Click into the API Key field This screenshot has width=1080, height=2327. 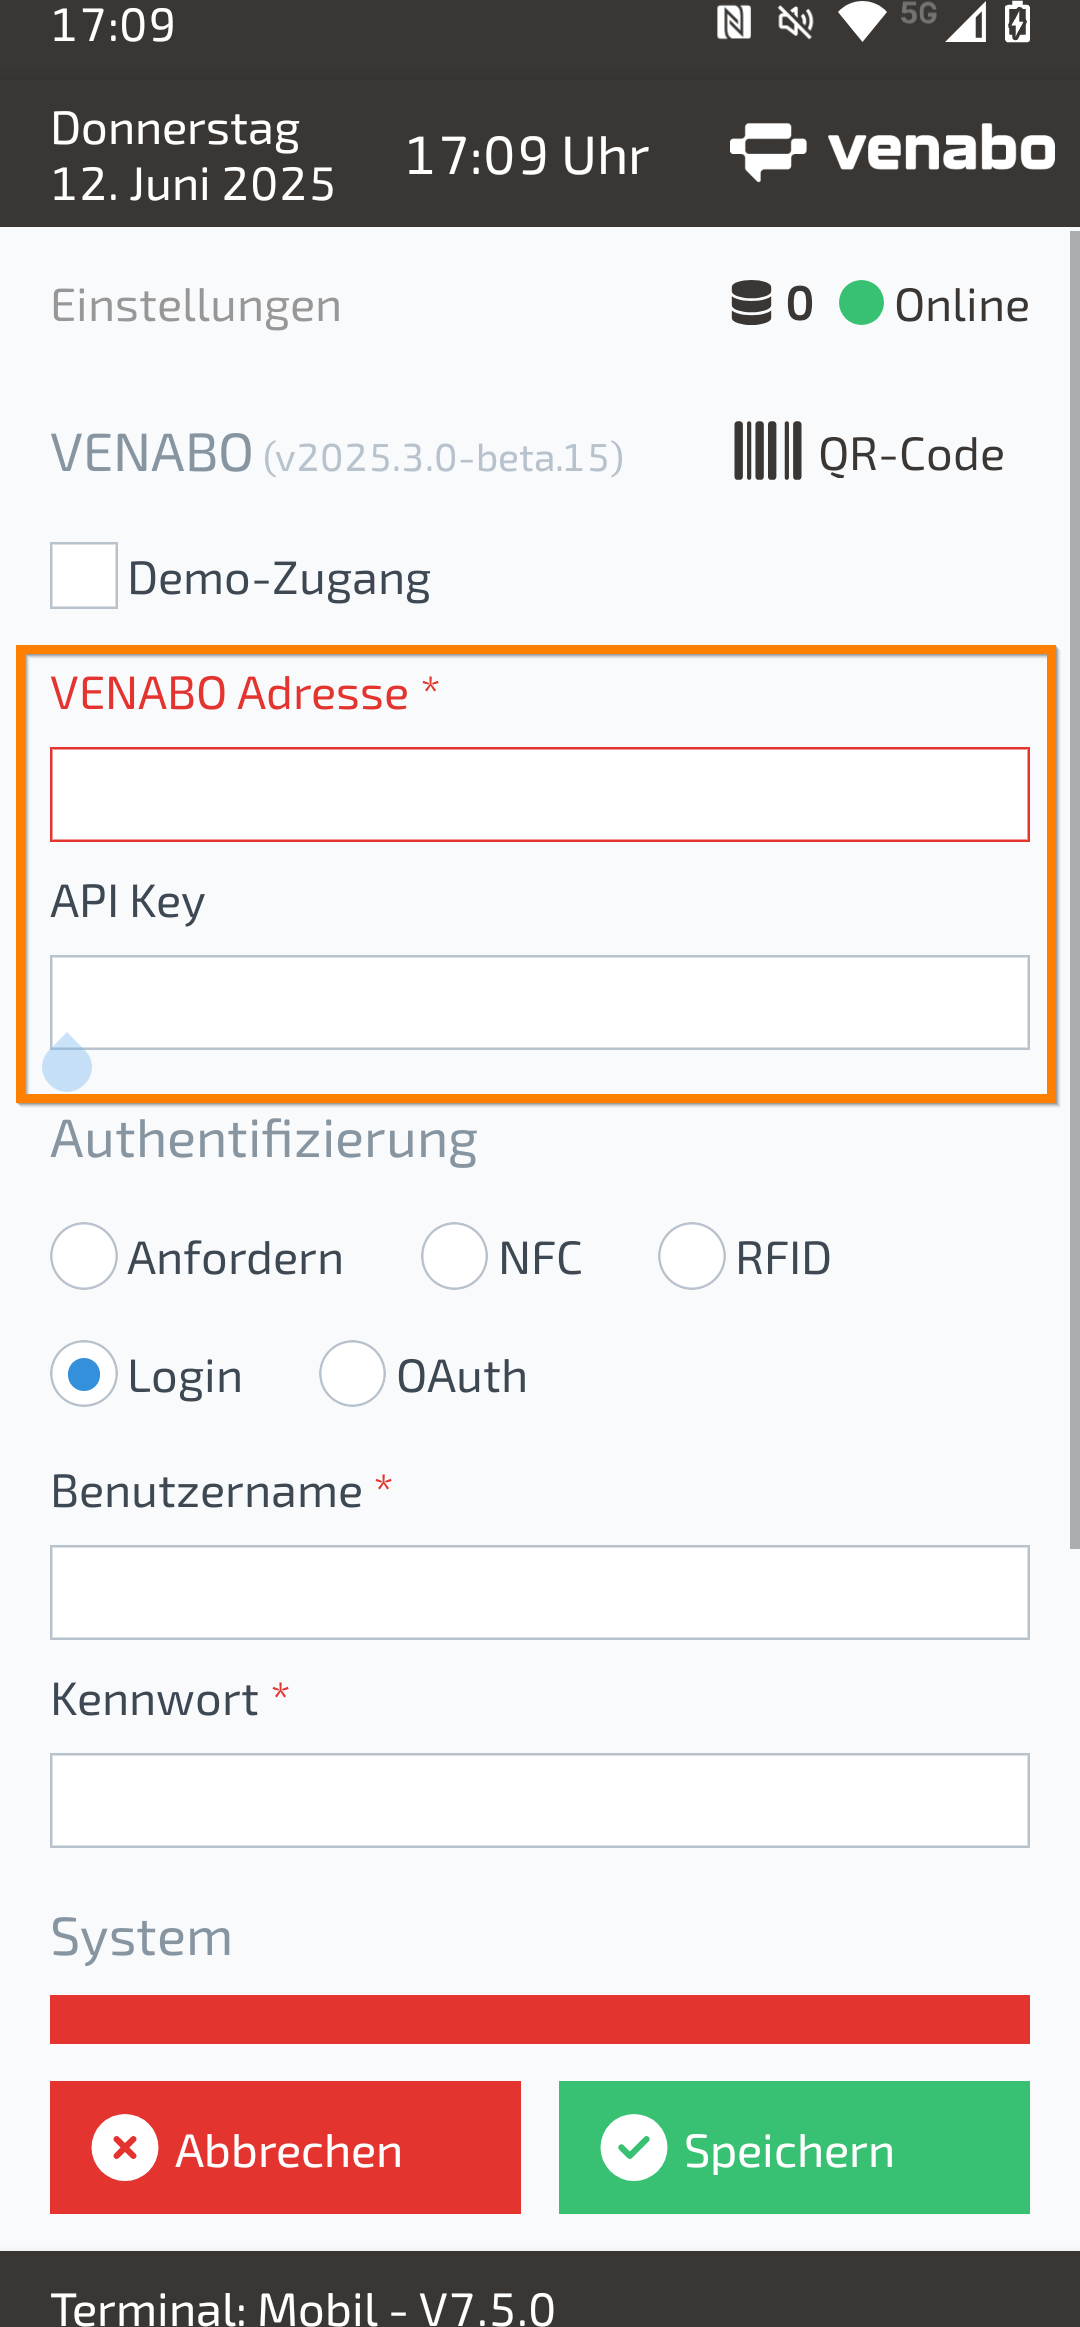coord(540,1002)
